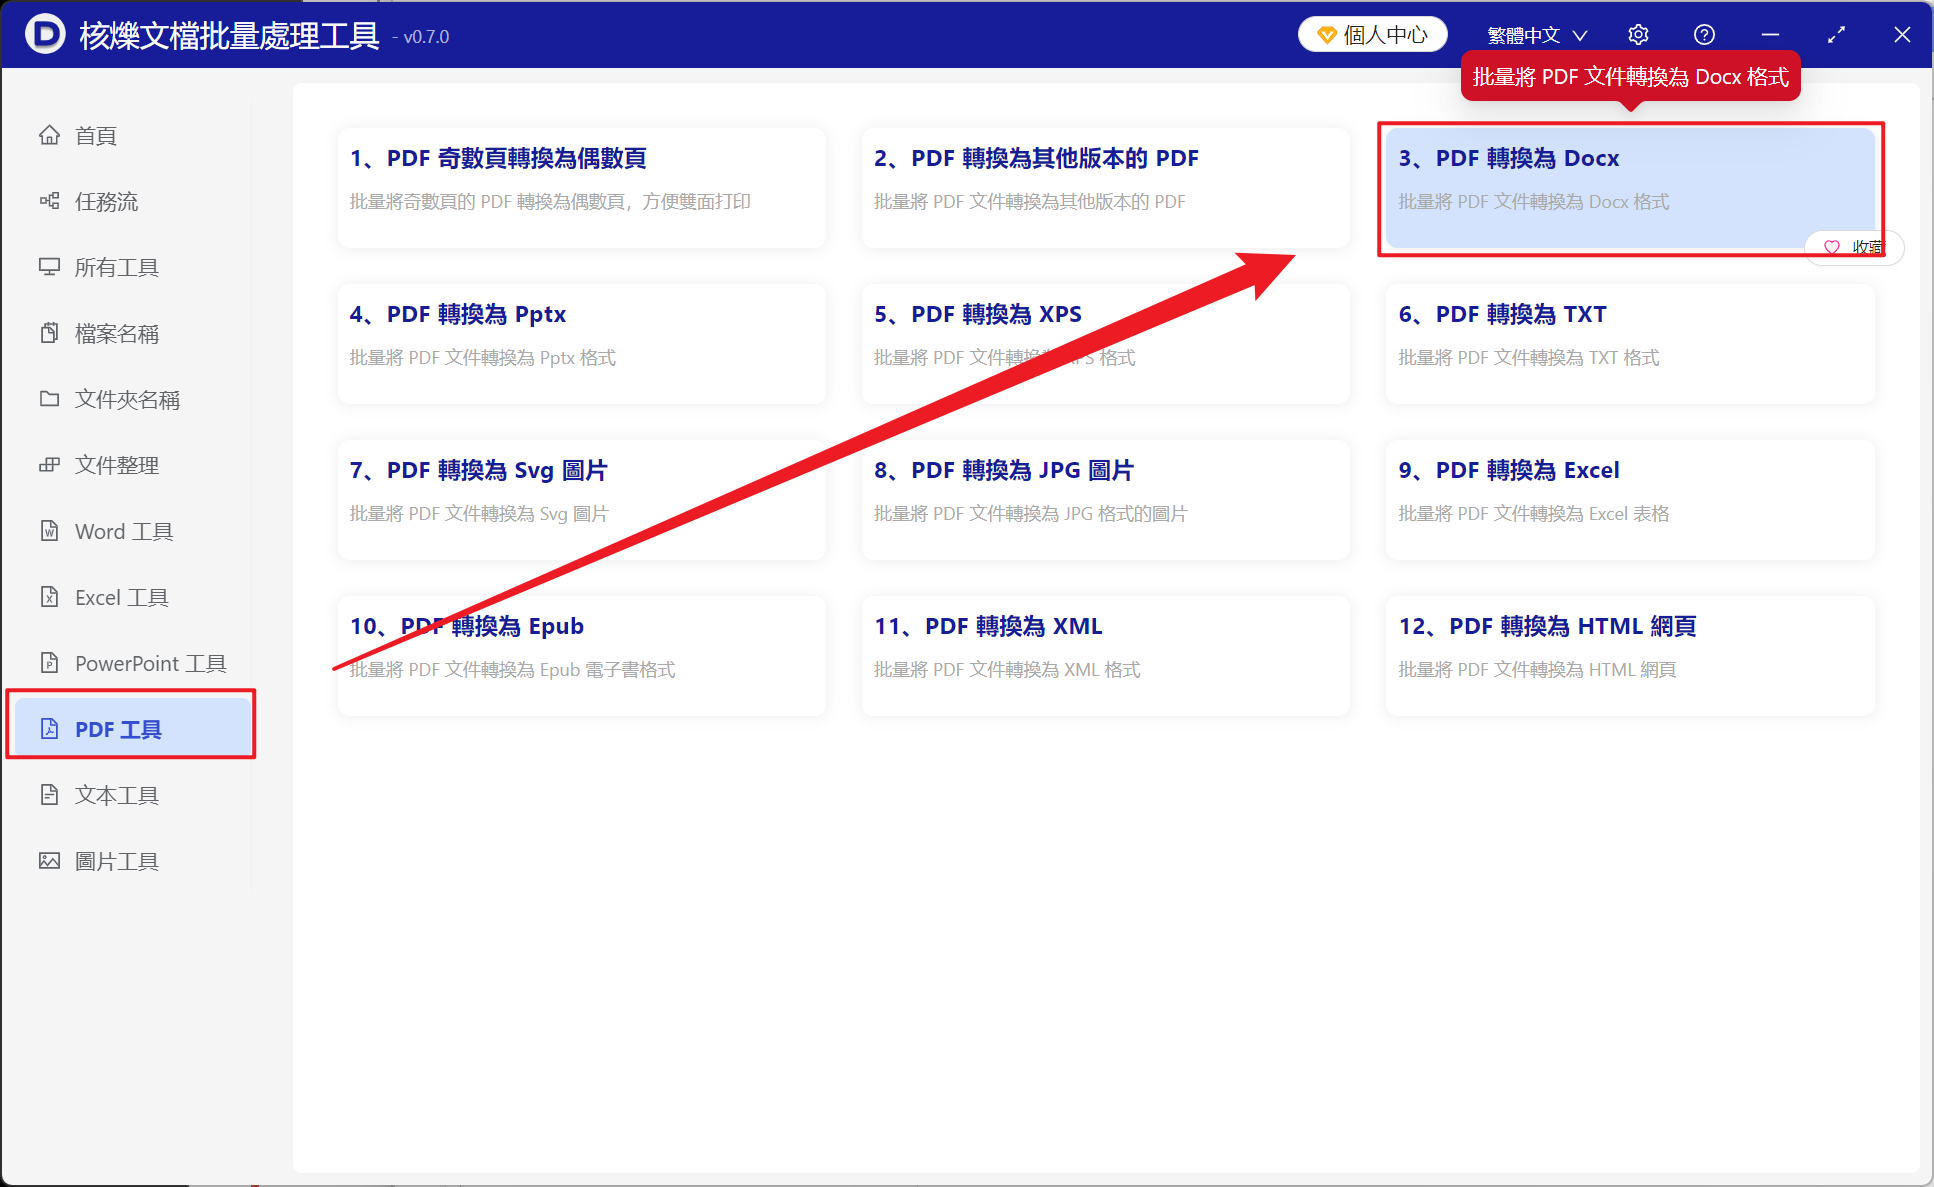The width and height of the screenshot is (1934, 1187).
Task: Open tool 3 PDF 轉換為 Docx
Action: (x=1630, y=187)
